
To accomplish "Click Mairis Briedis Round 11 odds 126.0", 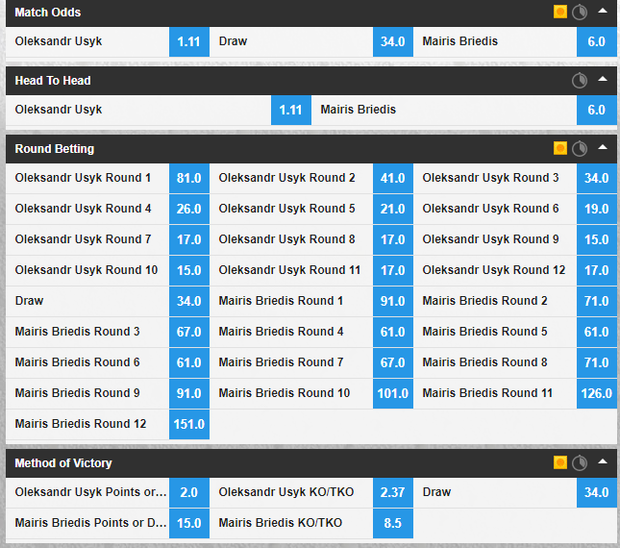I will pos(596,393).
